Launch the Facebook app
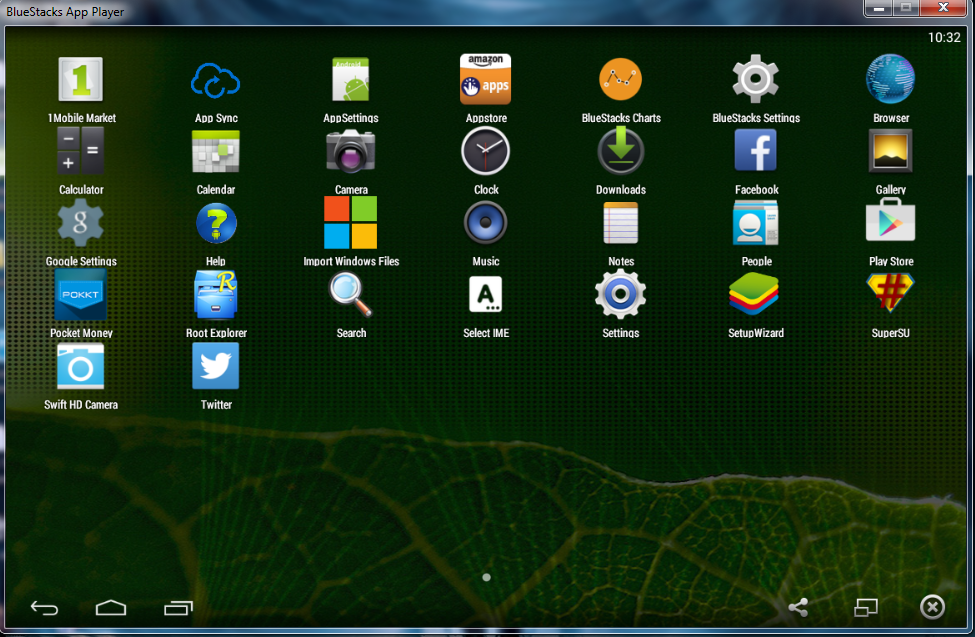 point(756,150)
